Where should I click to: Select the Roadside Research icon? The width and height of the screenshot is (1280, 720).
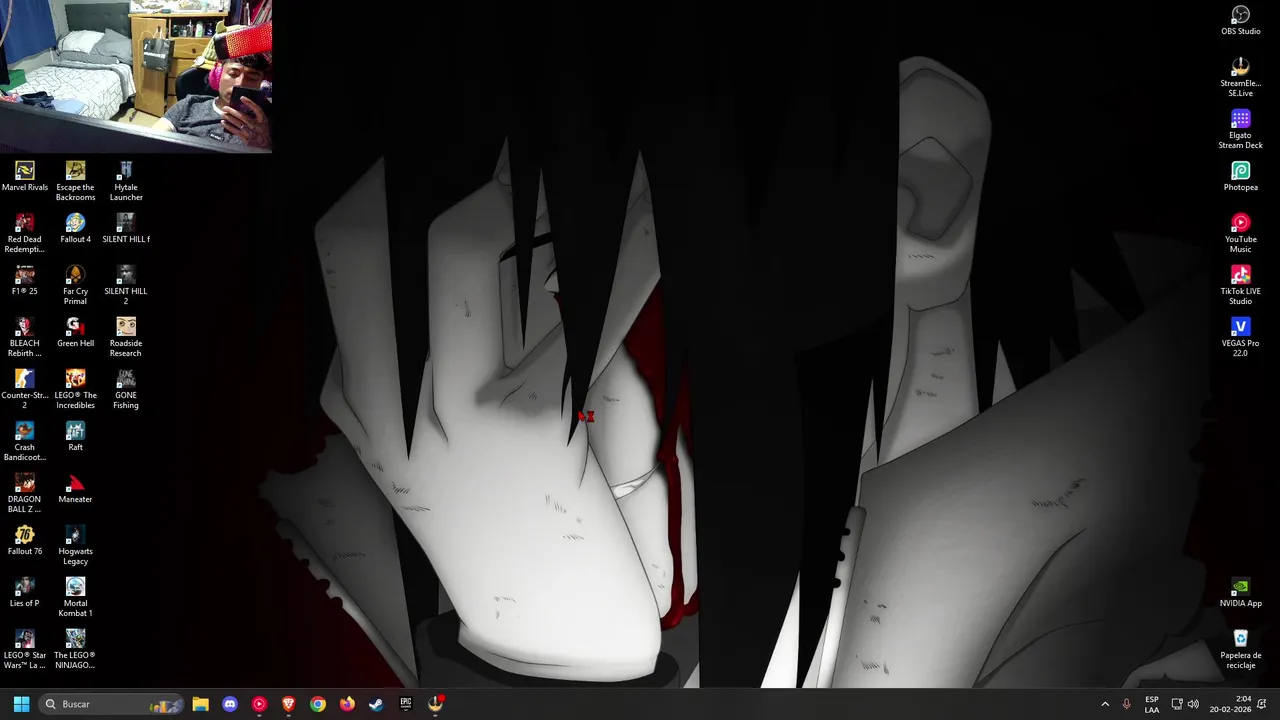tap(126, 338)
